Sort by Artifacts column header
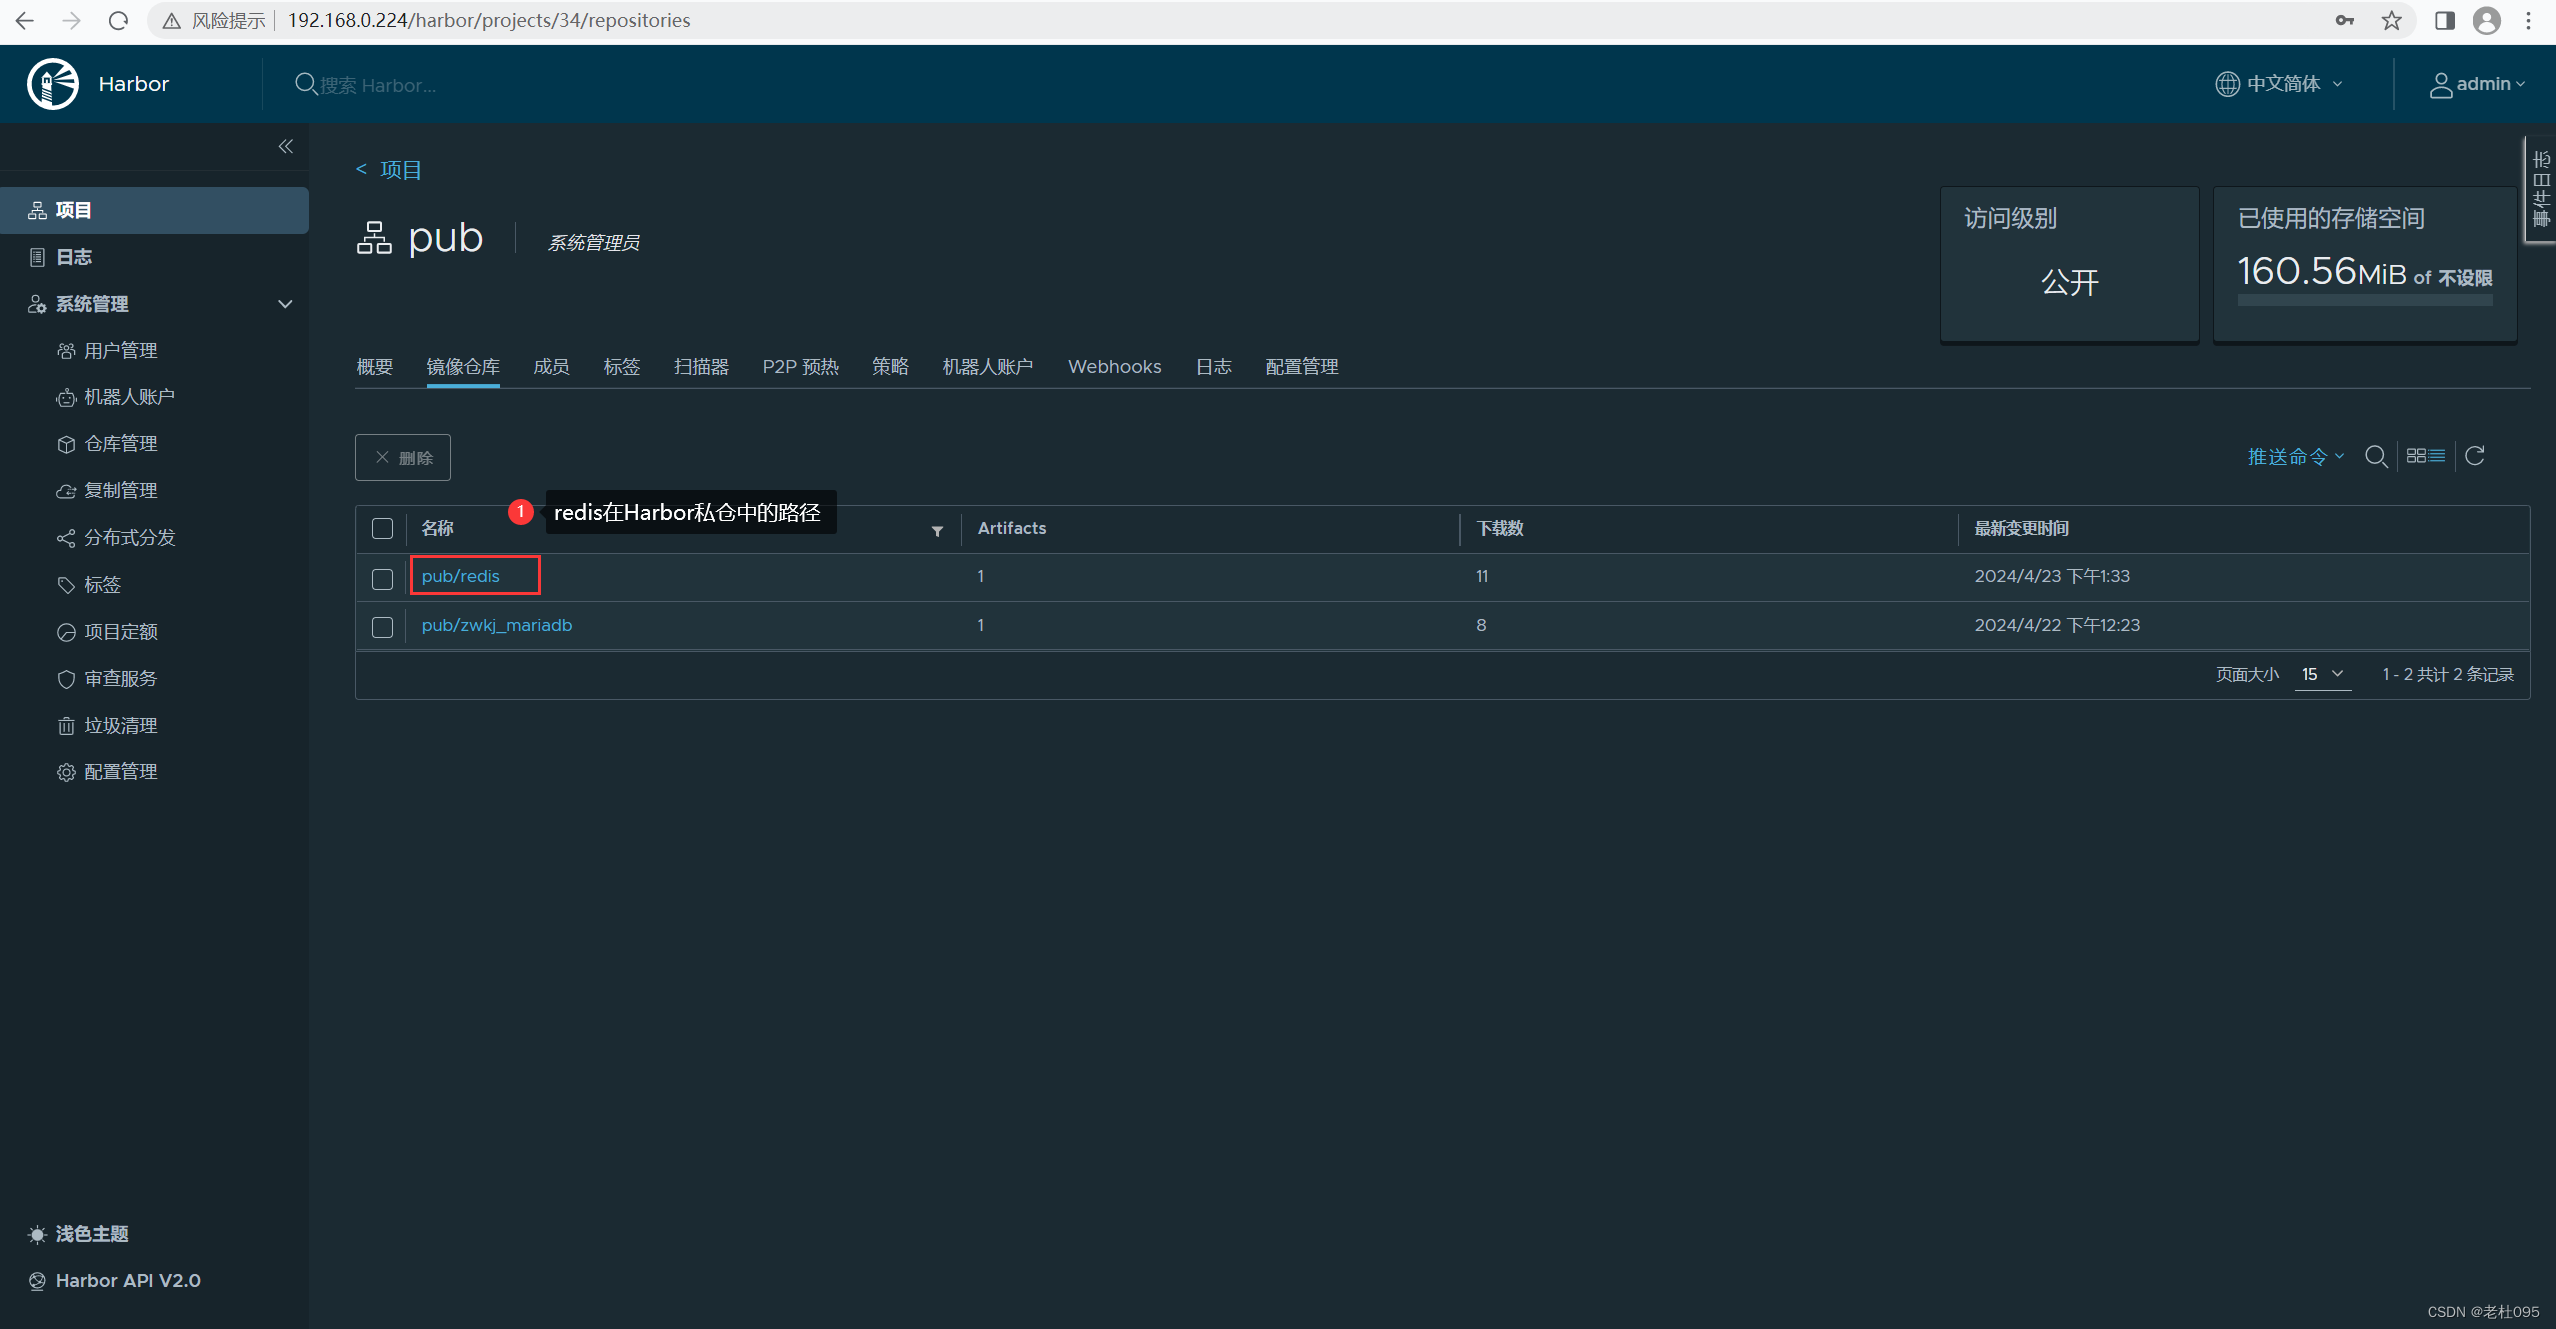 pos(1011,528)
